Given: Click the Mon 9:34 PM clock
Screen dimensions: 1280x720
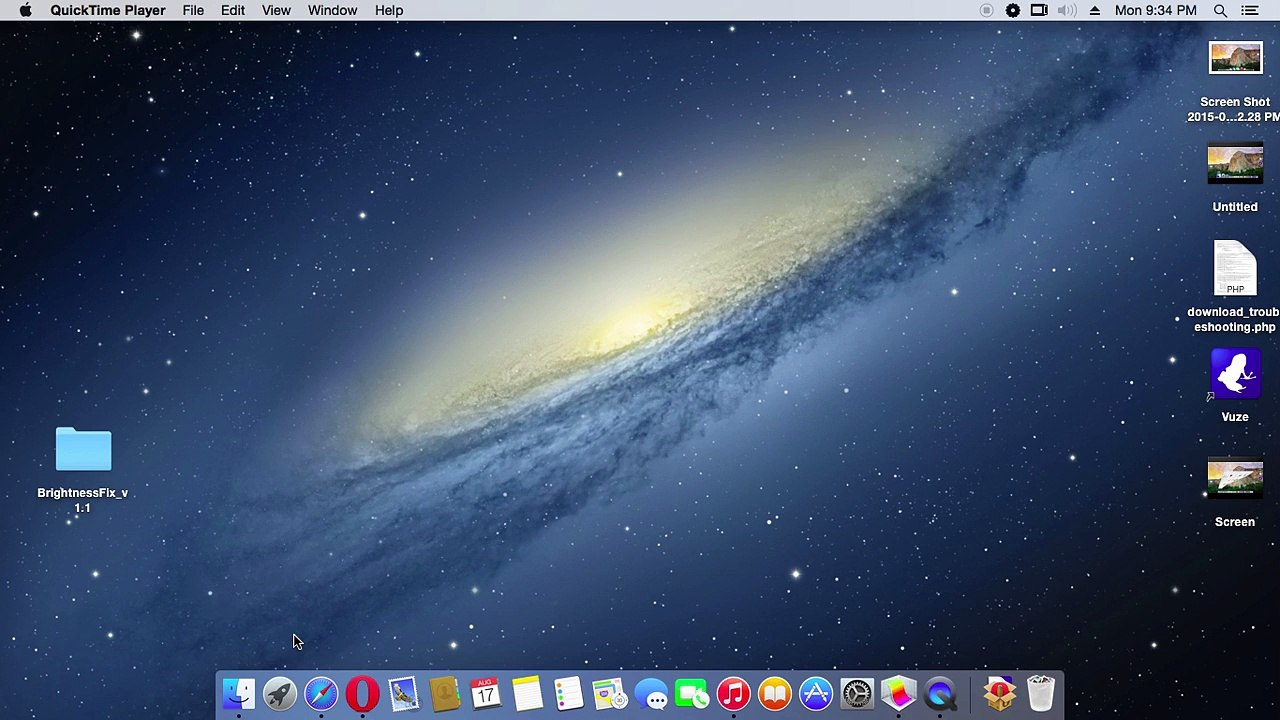Looking at the screenshot, I should [x=1155, y=10].
